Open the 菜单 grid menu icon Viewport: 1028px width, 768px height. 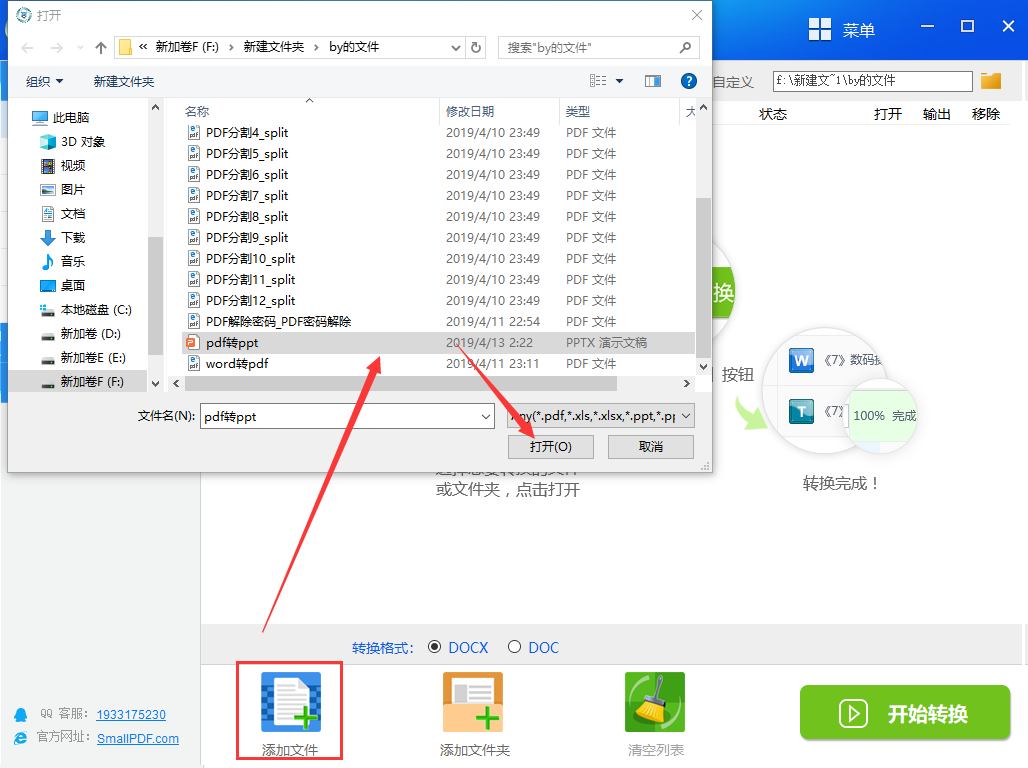point(820,29)
